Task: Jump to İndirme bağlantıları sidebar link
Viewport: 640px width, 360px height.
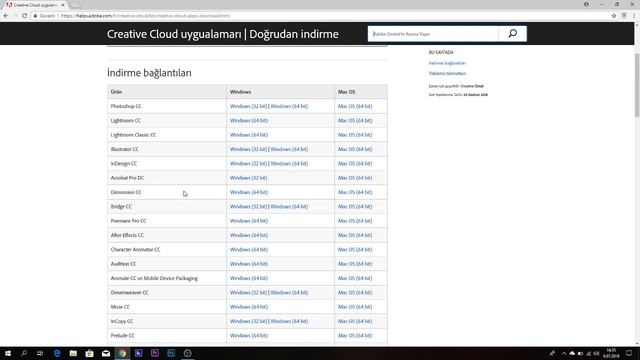Action: pos(447,63)
